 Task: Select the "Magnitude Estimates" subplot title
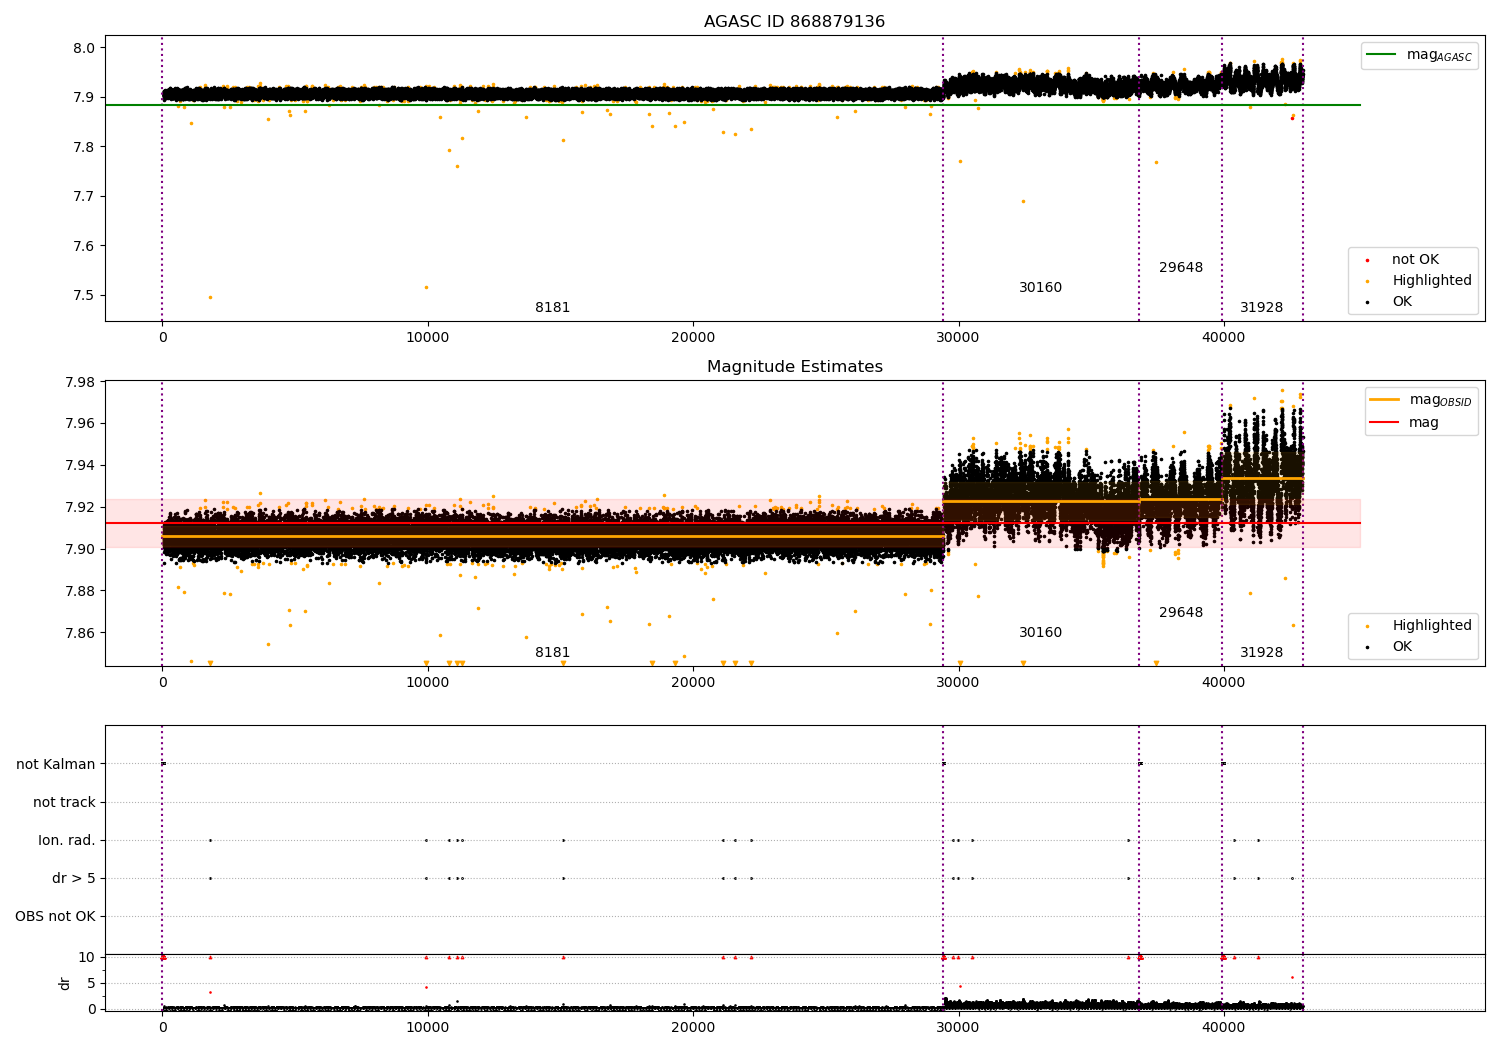click(795, 367)
